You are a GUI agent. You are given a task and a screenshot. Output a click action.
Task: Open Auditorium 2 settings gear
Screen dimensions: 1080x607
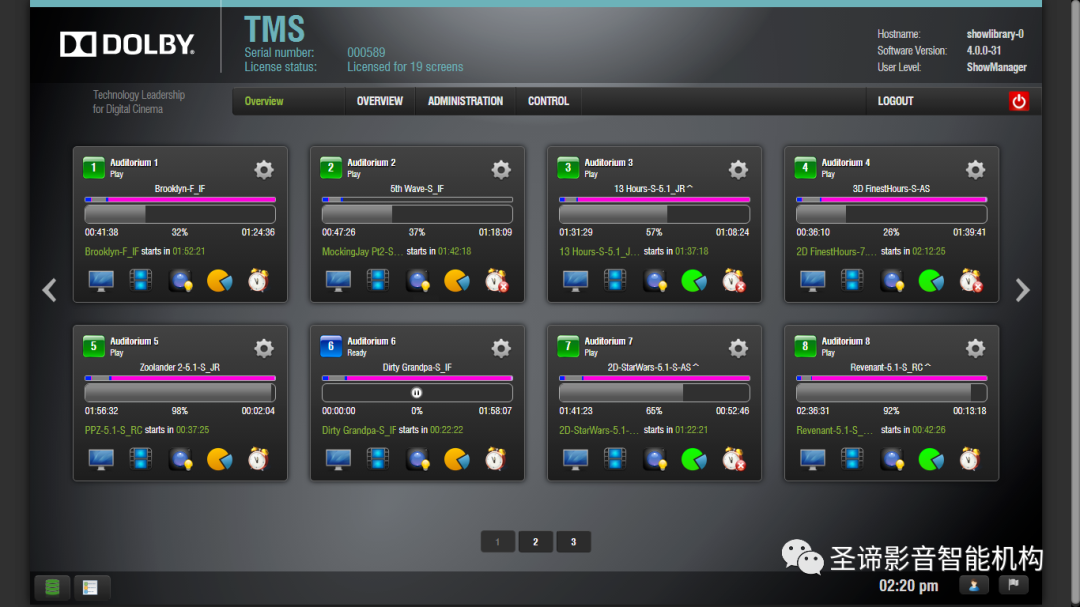pyautogui.click(x=501, y=169)
